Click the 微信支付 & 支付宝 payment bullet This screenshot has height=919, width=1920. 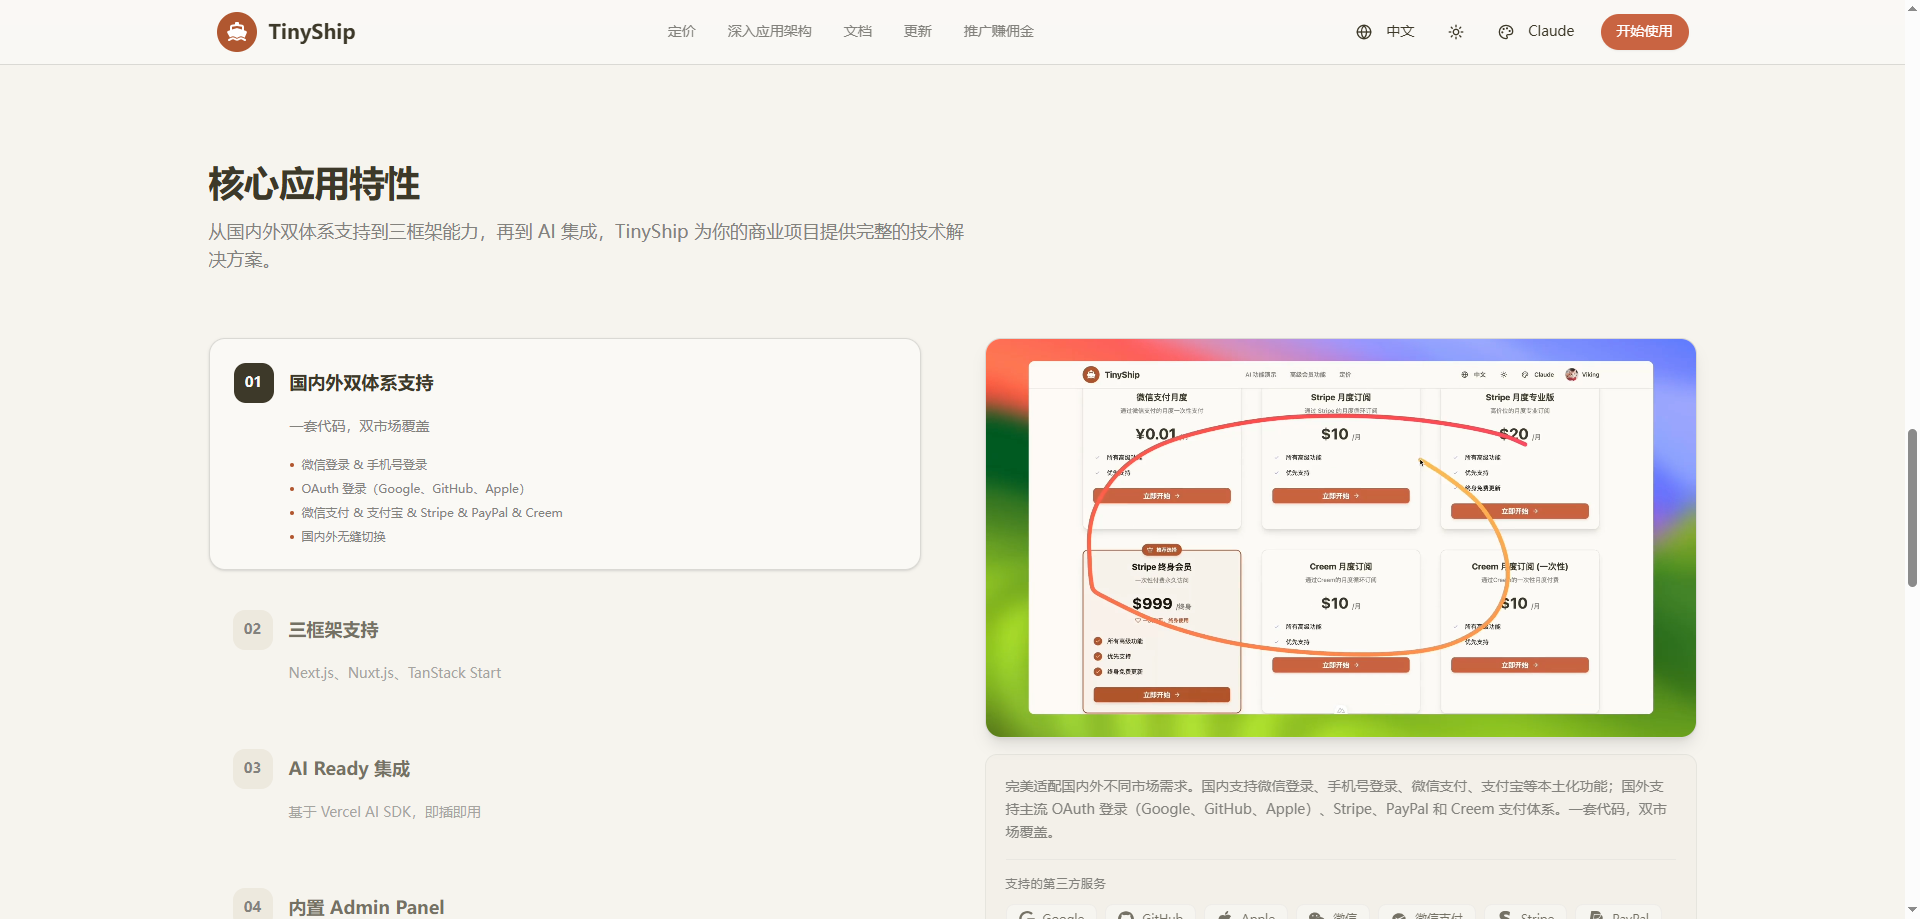point(432,513)
